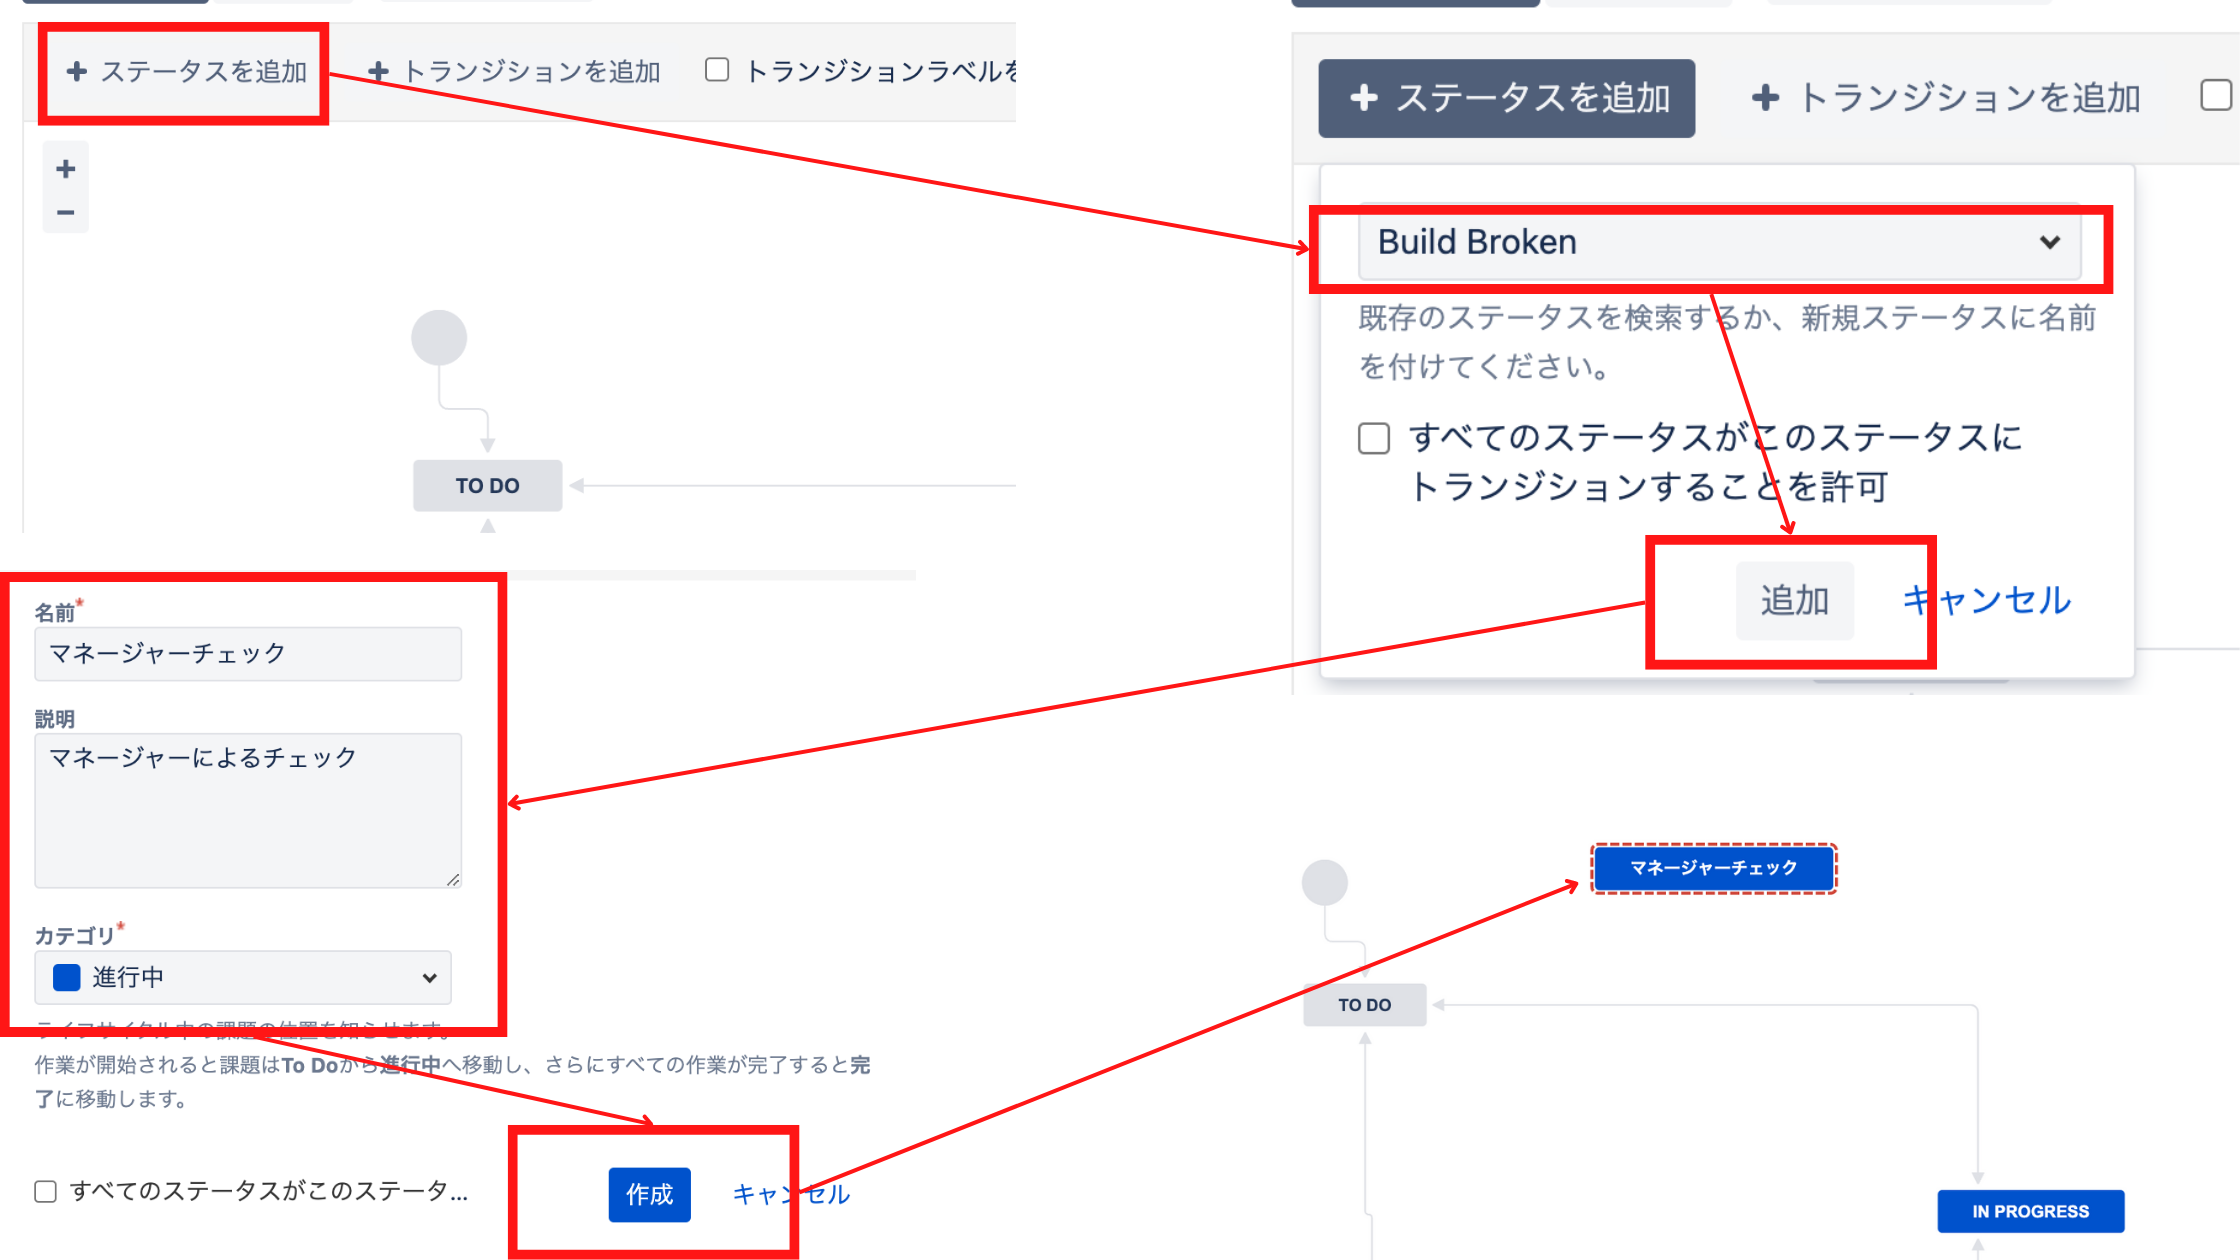Click the TO DO status node top-left diagram
The width and height of the screenshot is (2240, 1260).
pos(488,486)
